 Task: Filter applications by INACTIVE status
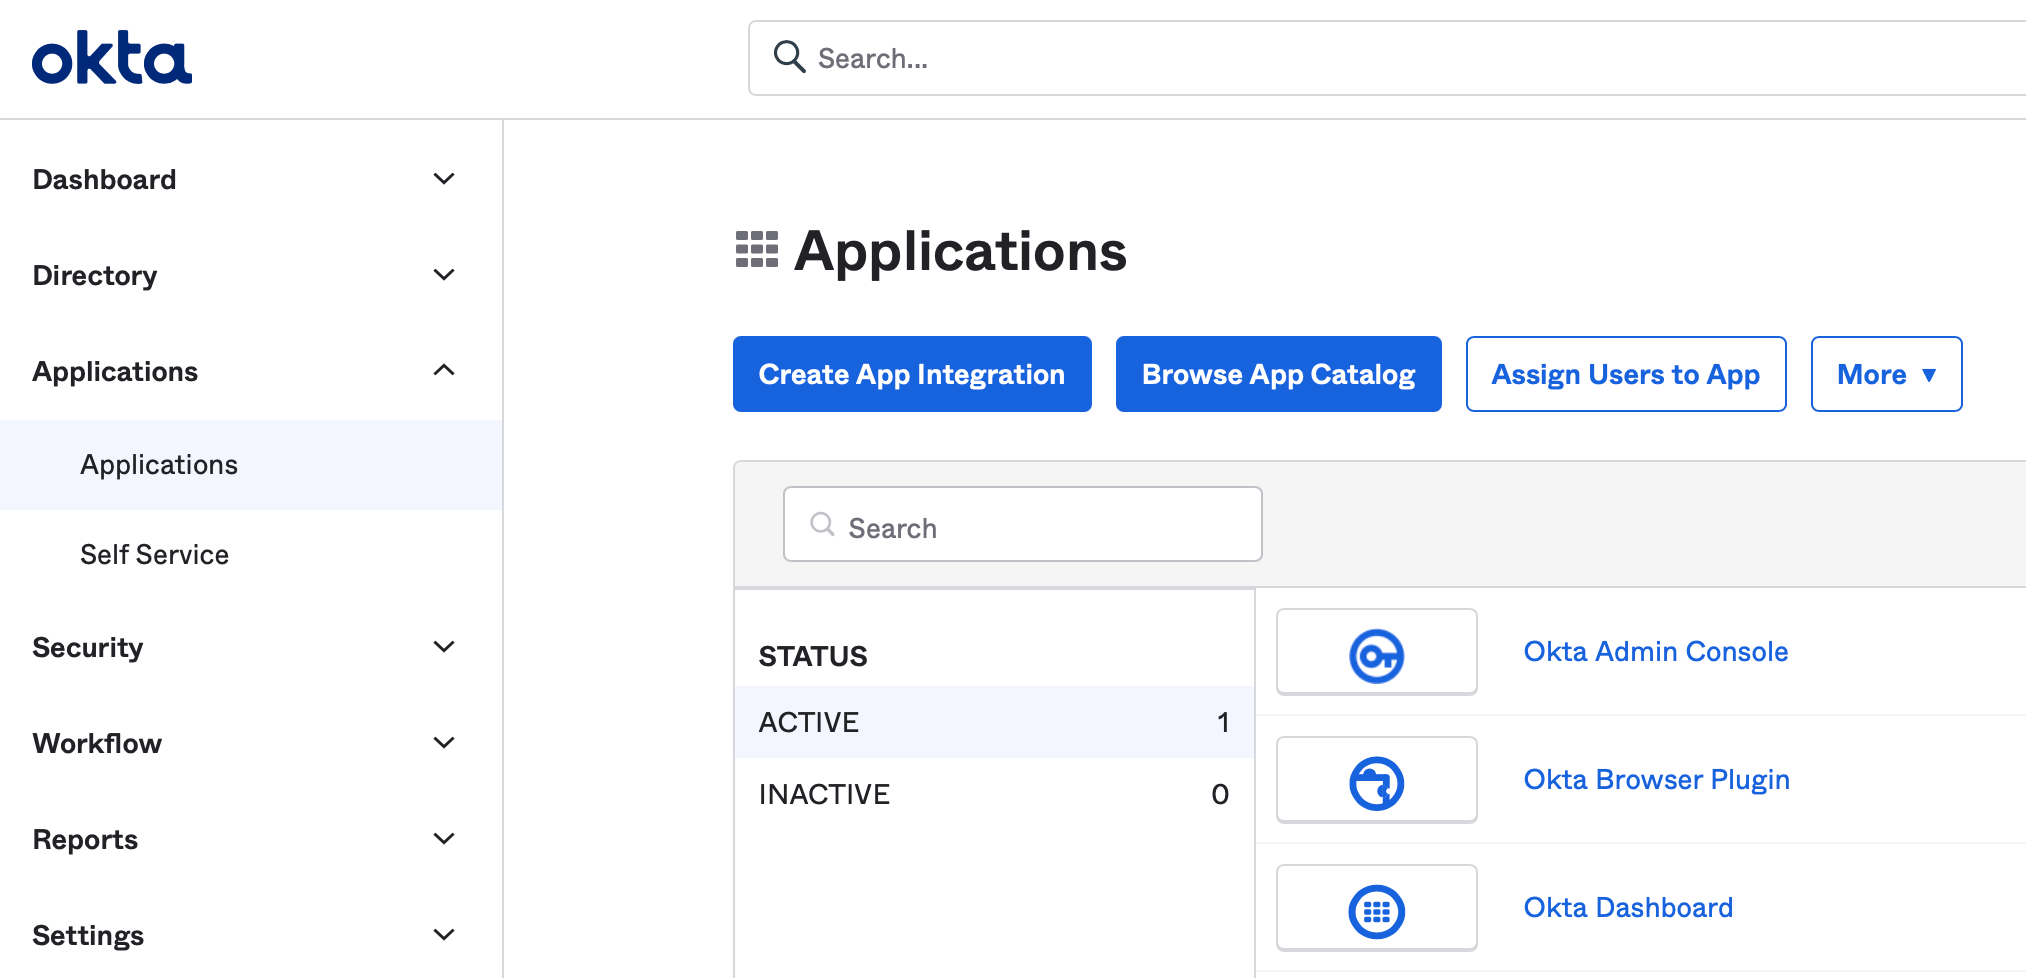pyautogui.click(x=824, y=794)
